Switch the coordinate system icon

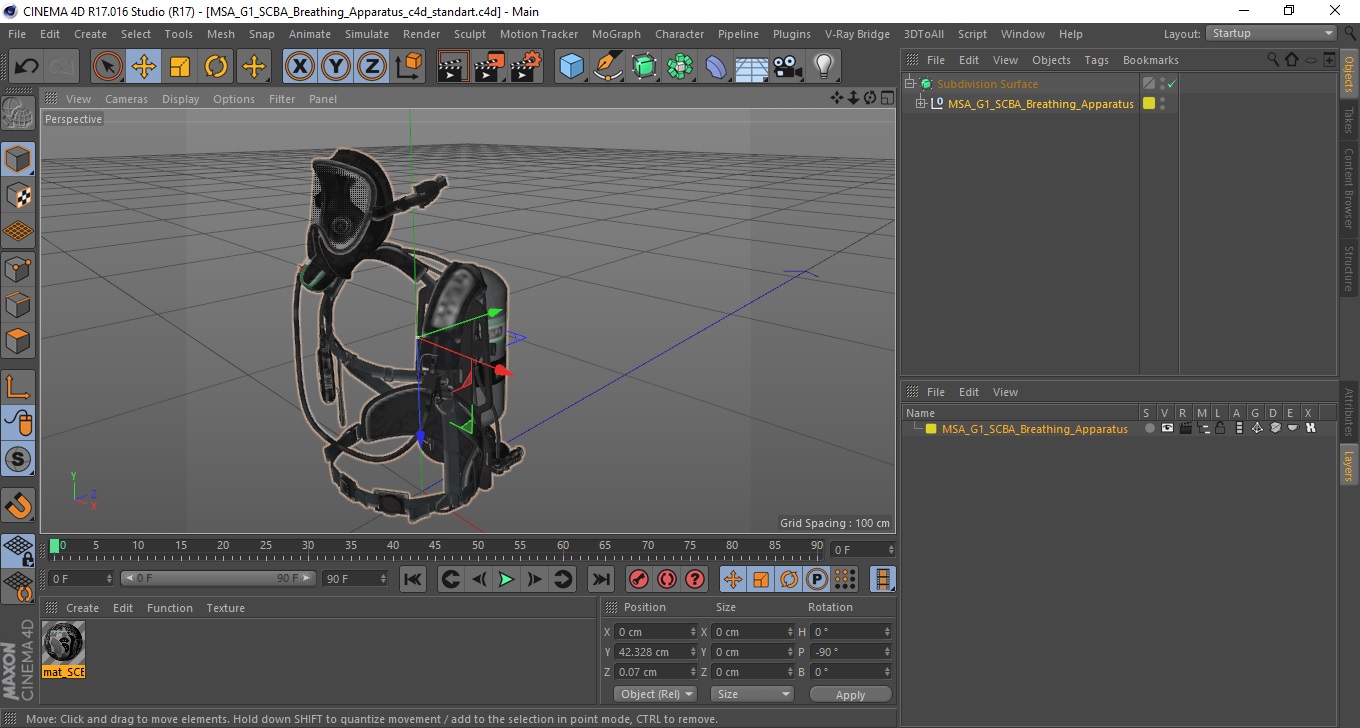point(408,67)
